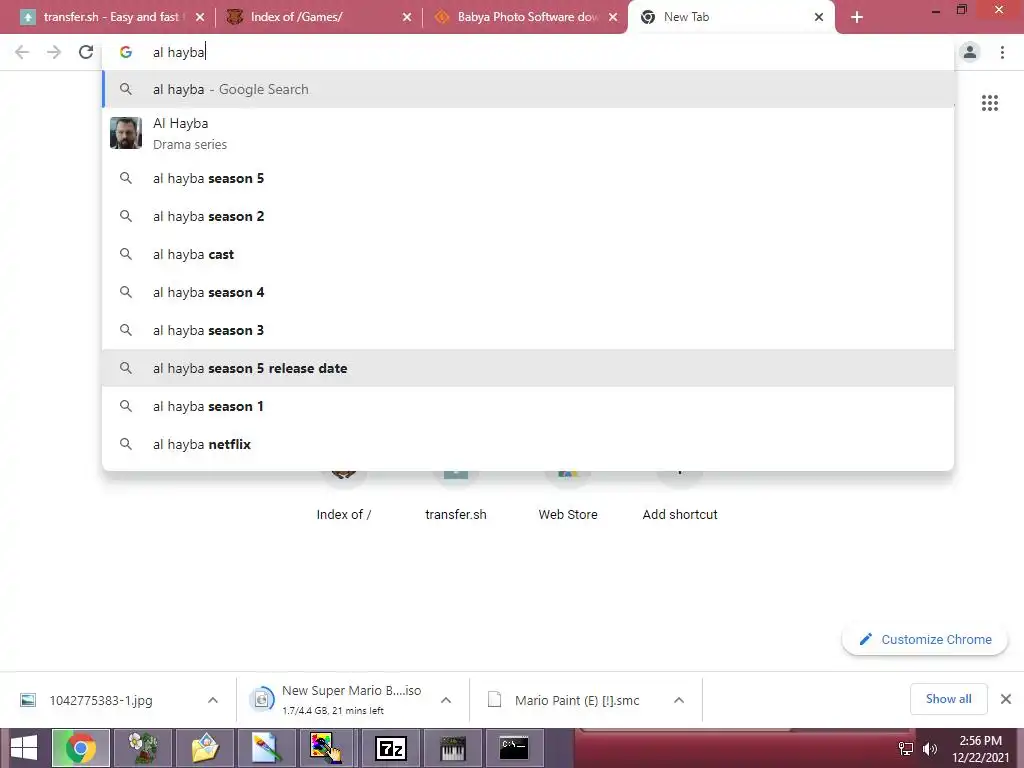Click the disc progress icon for iso download
The height and width of the screenshot is (768, 1024).
(x=262, y=700)
